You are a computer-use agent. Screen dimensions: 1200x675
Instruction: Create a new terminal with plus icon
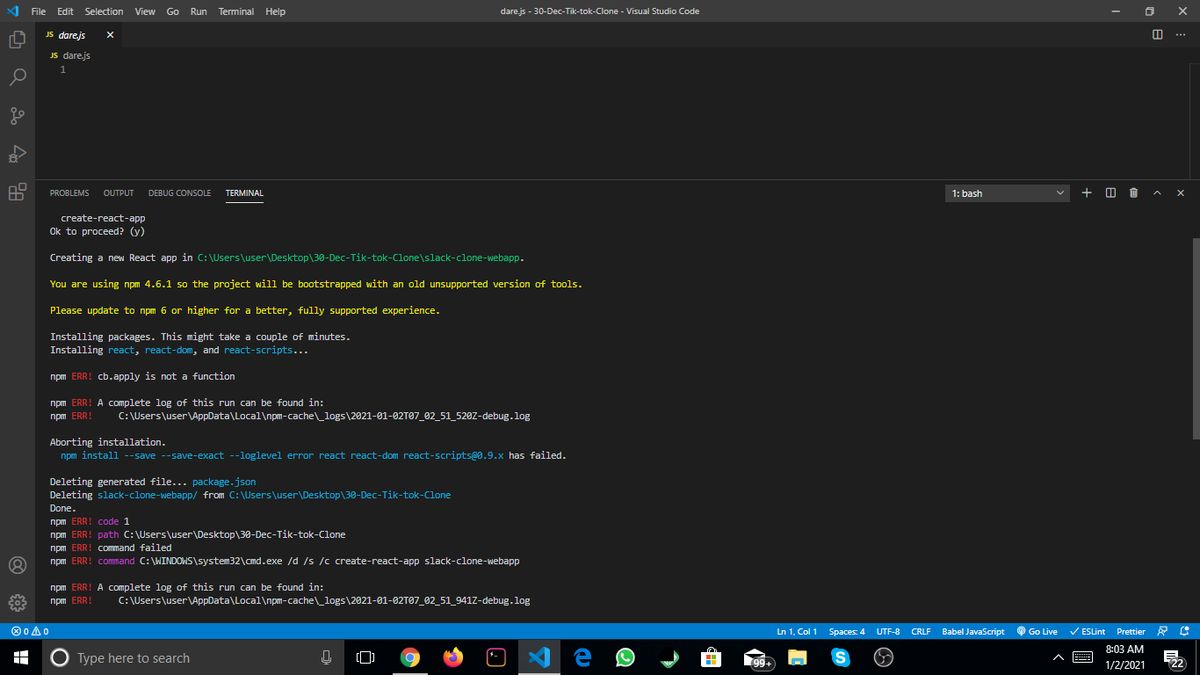1087,192
